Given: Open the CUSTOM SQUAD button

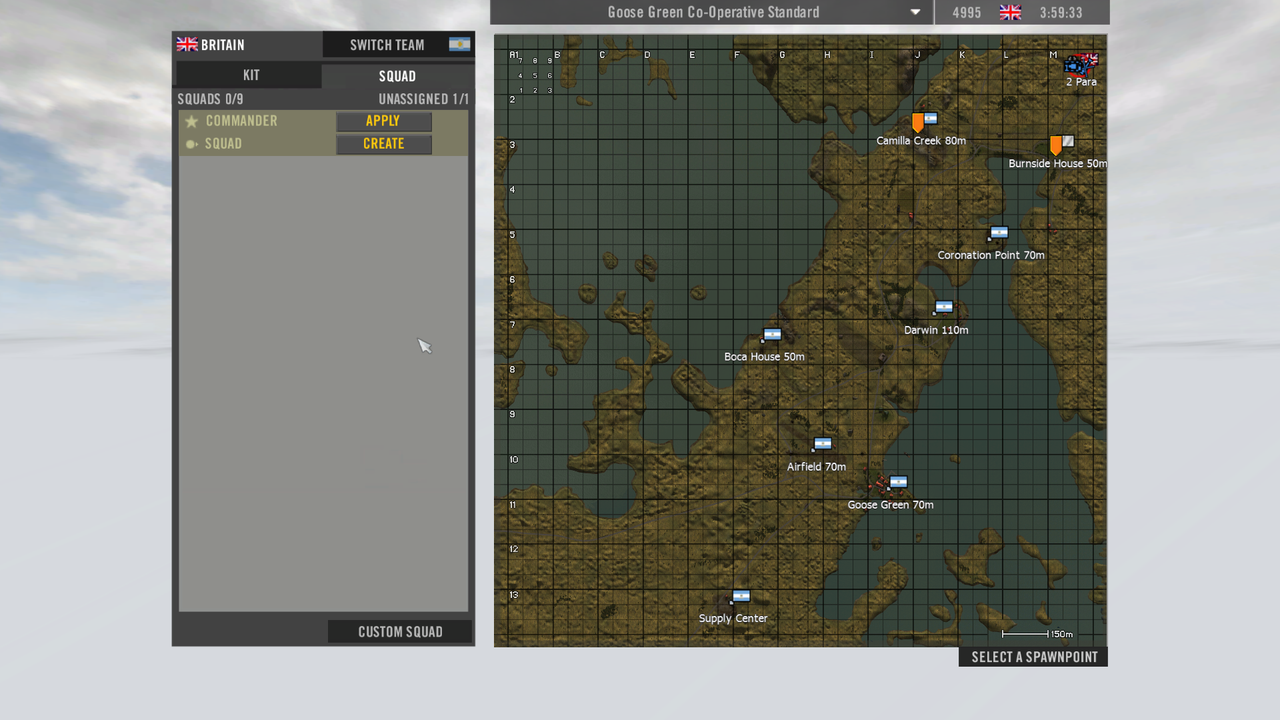Looking at the screenshot, I should [400, 632].
